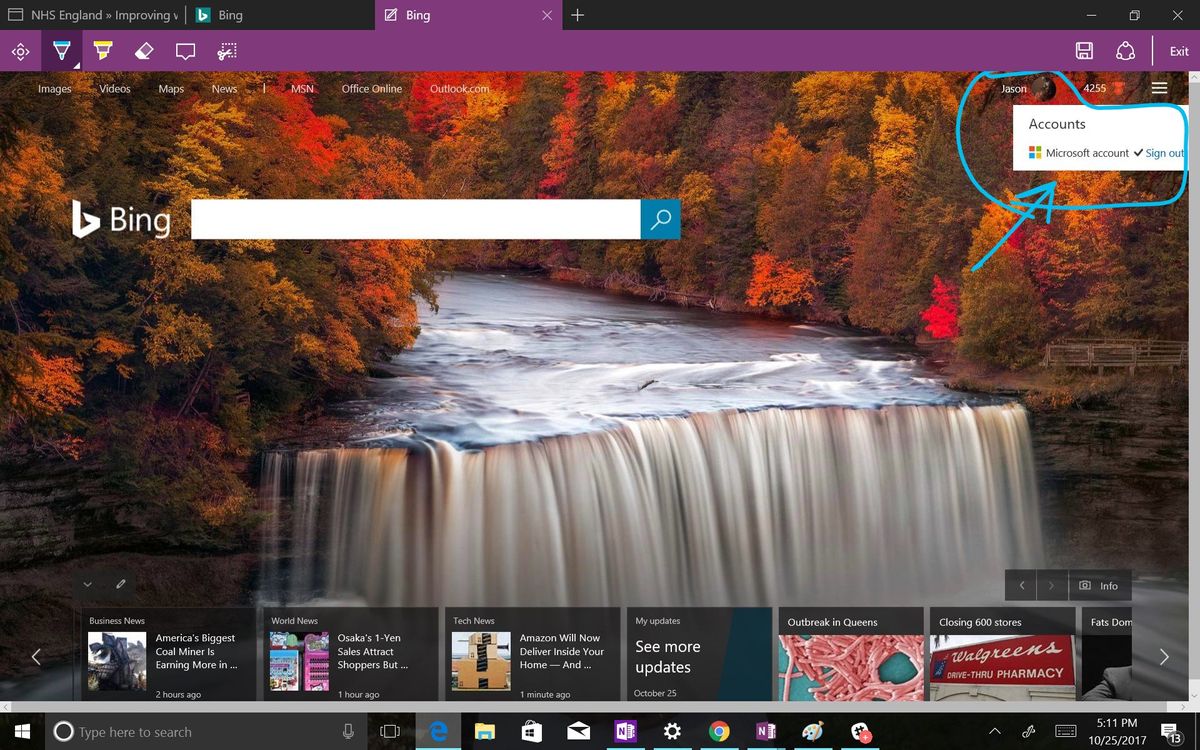Select the yellow highlighter tool
This screenshot has width=1200, height=750.
pos(102,51)
